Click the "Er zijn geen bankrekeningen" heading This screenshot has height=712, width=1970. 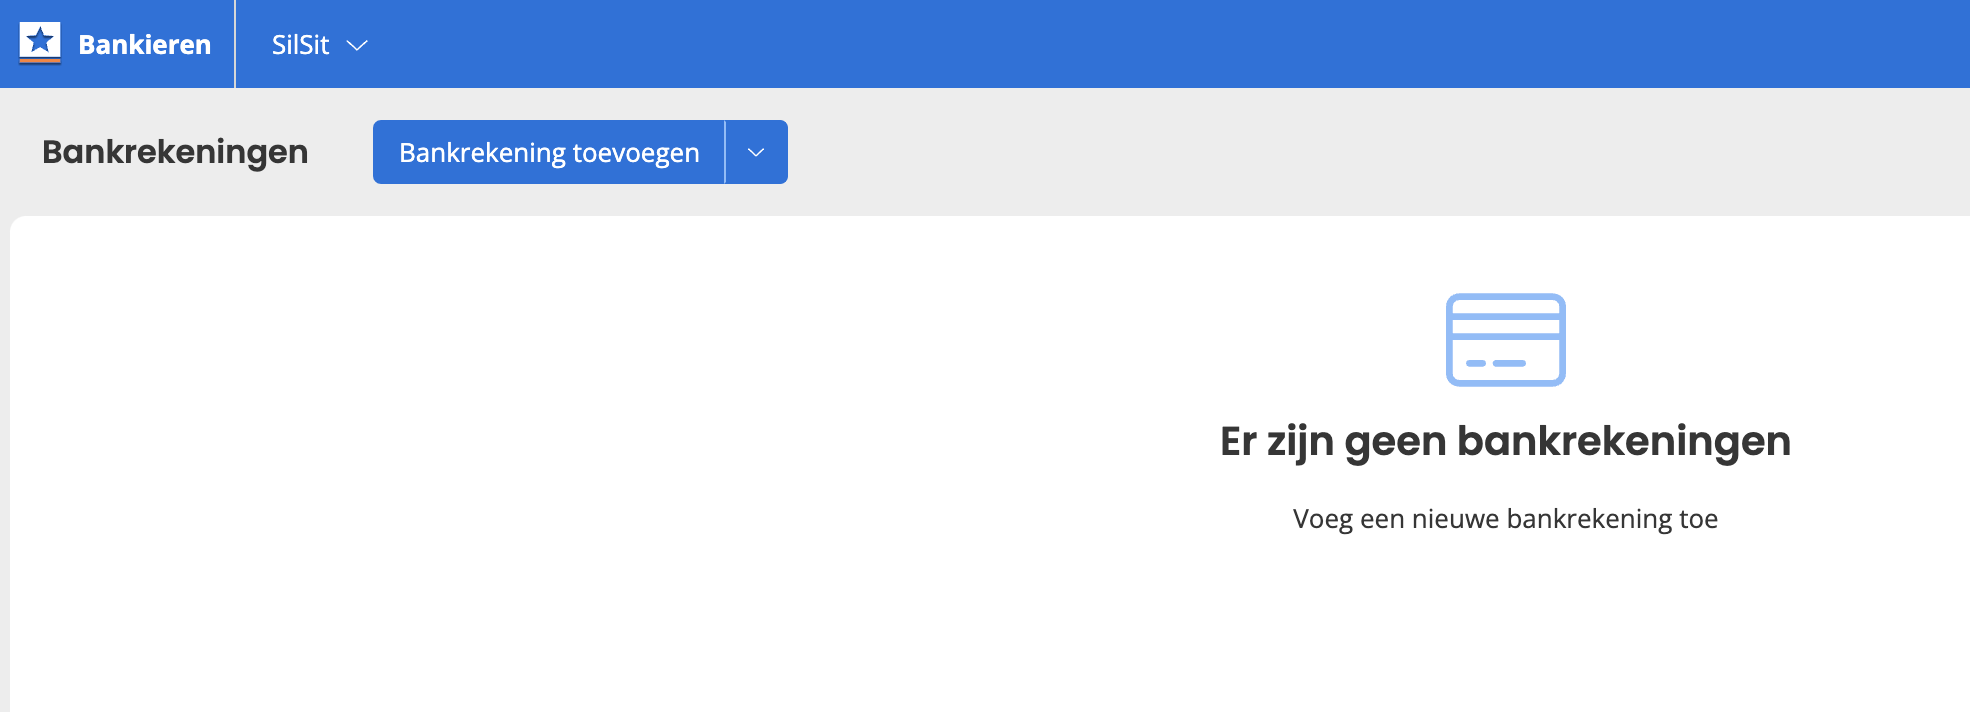[x=1505, y=441]
